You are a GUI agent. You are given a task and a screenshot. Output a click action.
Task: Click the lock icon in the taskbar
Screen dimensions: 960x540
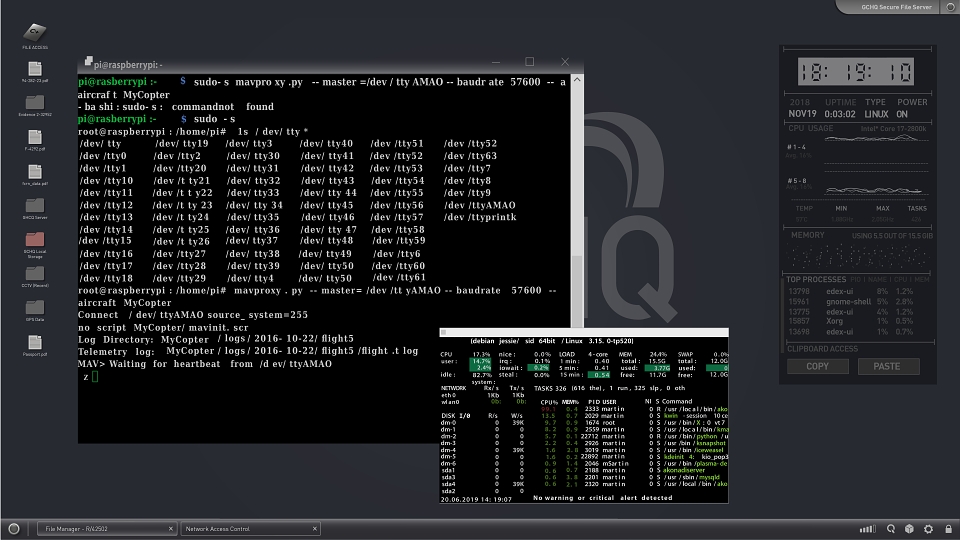point(948,528)
